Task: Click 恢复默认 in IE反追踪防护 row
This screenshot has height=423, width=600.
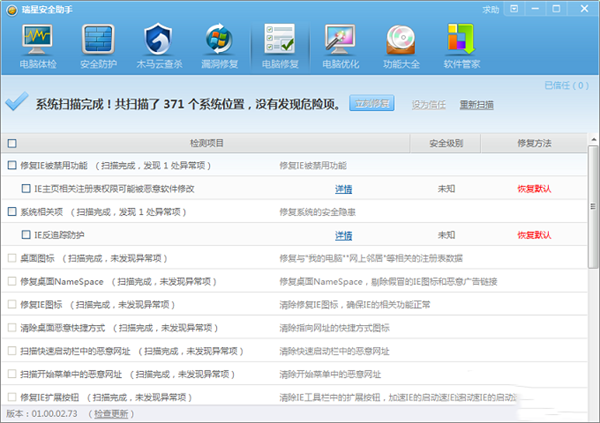Action: tap(534, 235)
